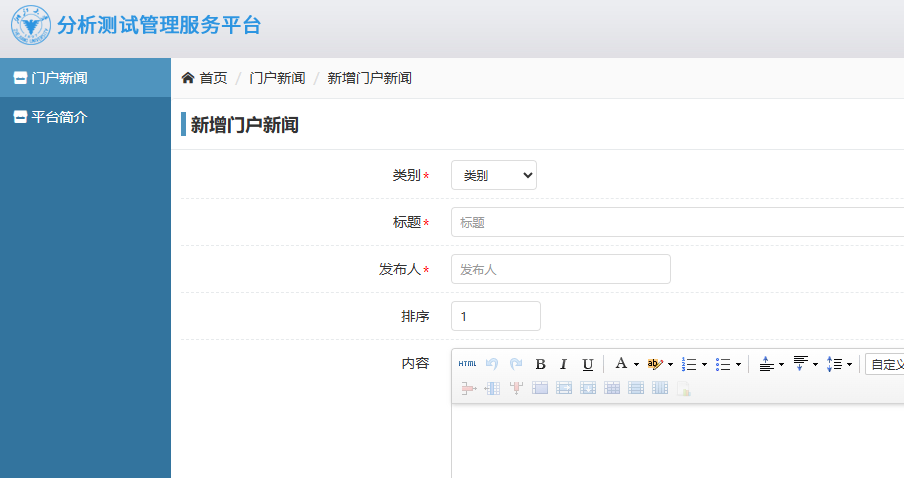904x478 pixels.
Task: Expand the spacing-before arrow options
Action: coord(781,364)
